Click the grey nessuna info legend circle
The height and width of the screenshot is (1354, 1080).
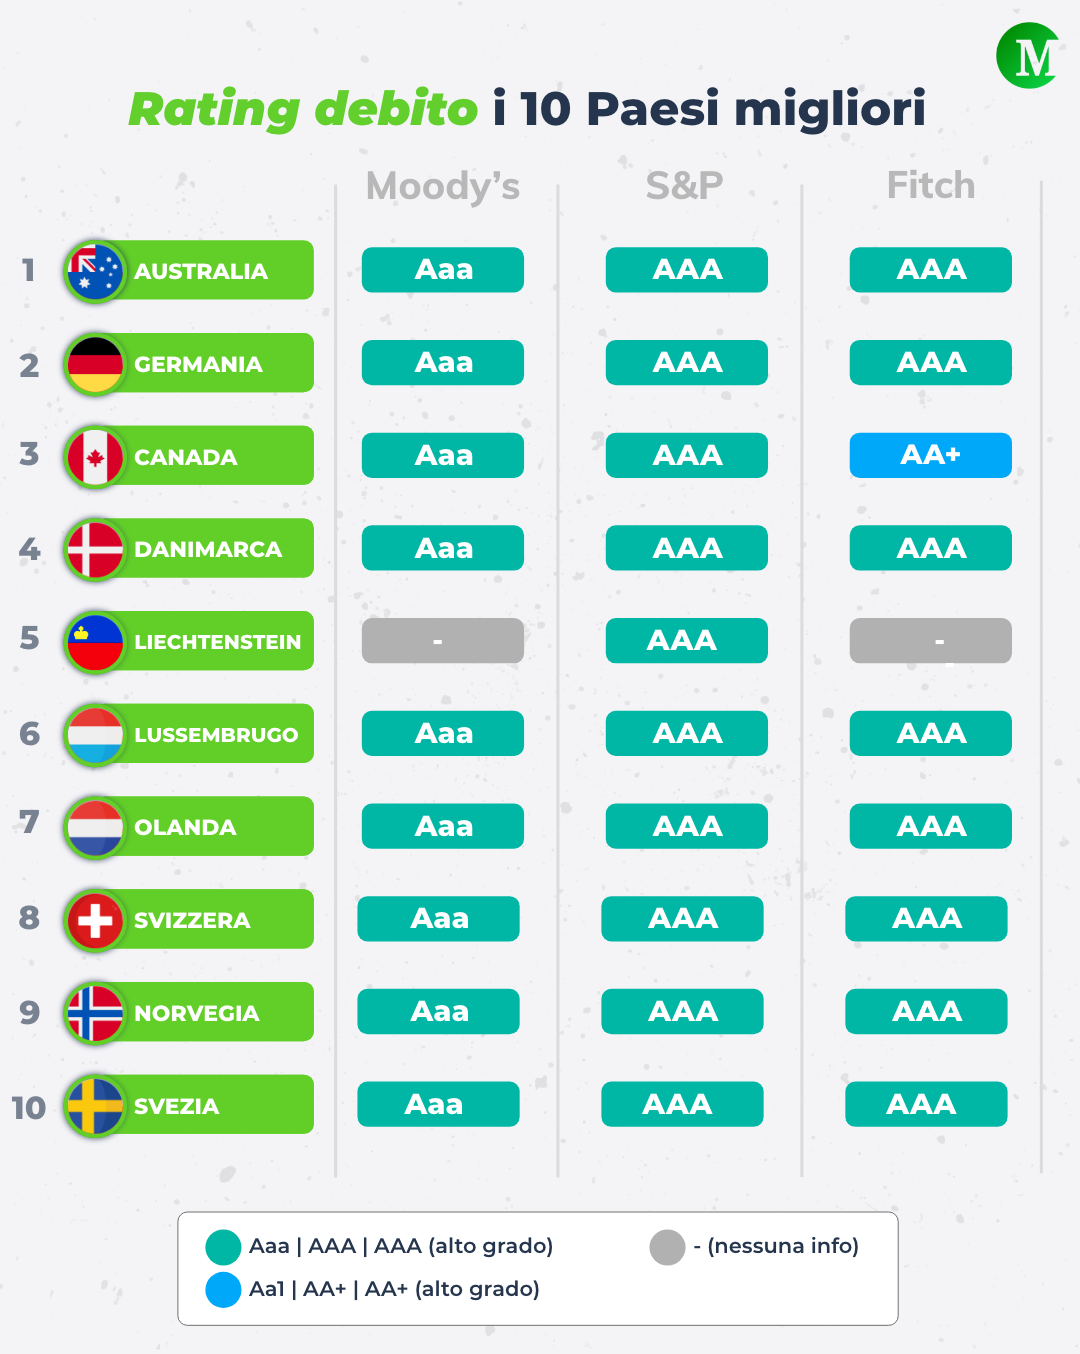coord(667,1247)
